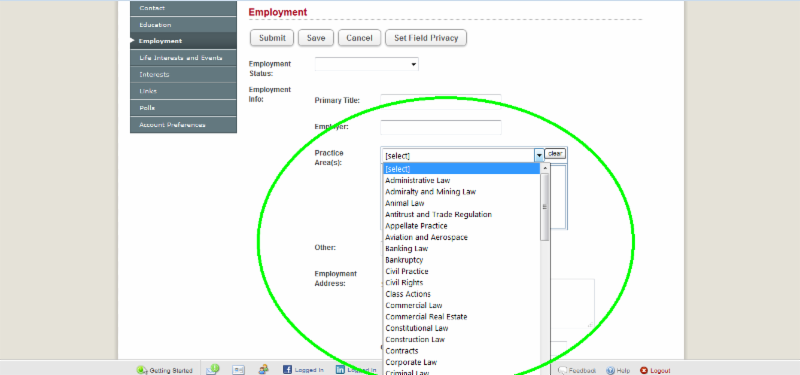Open the Polls sidebar section
The width and height of the screenshot is (800, 375).
(x=184, y=108)
